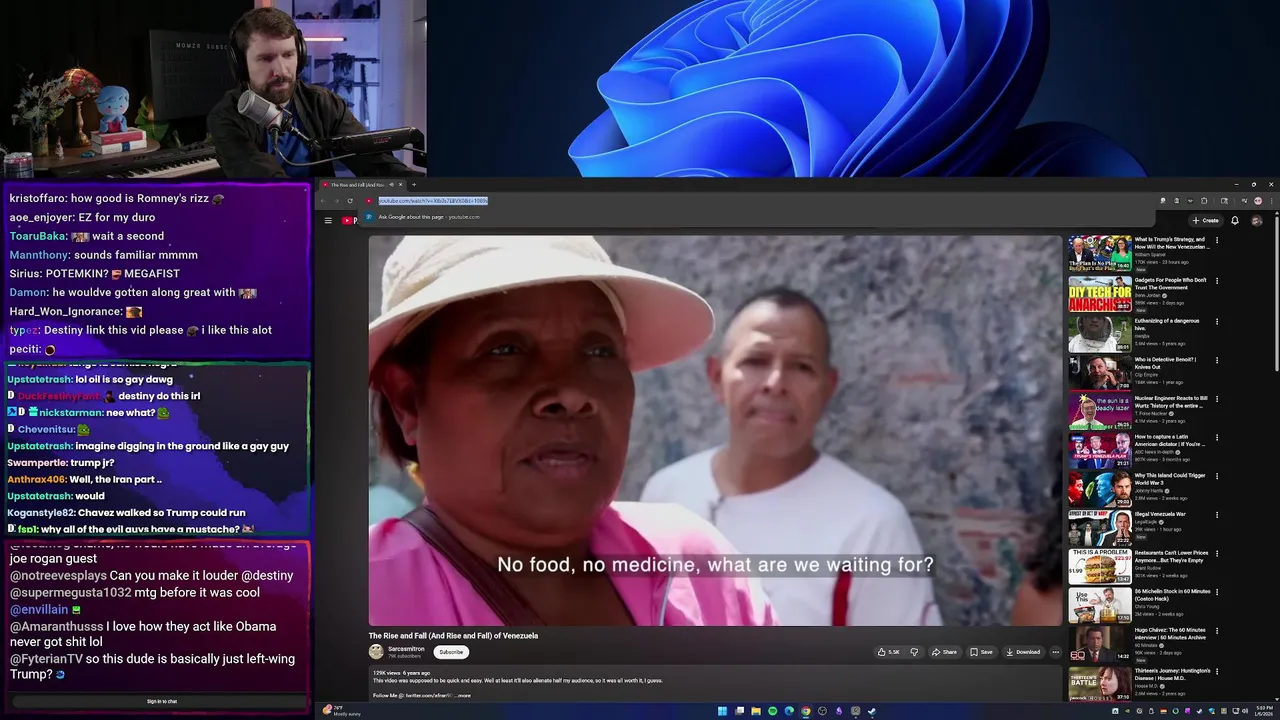1280x720 pixels.
Task: Open three-dot menu for 'Restaurants Can't Lower Prices'
Action: tap(1217, 553)
